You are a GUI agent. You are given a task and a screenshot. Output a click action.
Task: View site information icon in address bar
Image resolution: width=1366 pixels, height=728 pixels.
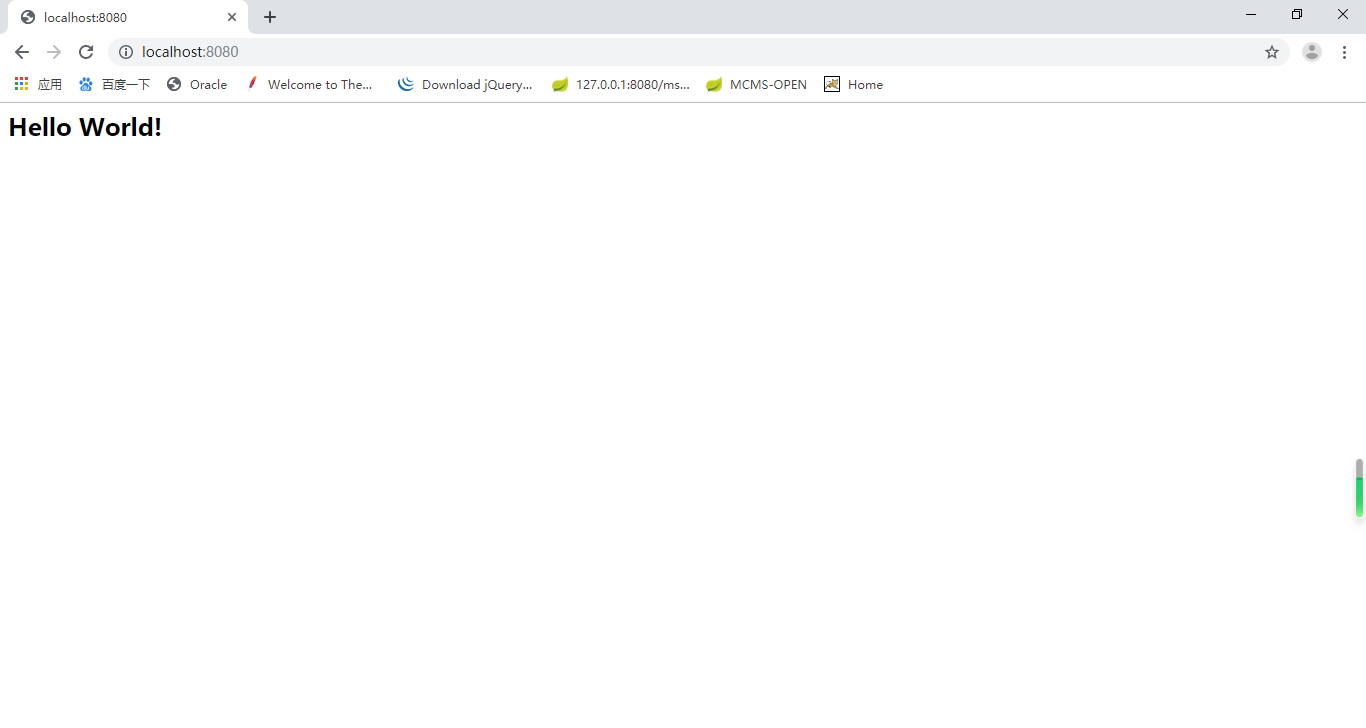click(x=126, y=52)
